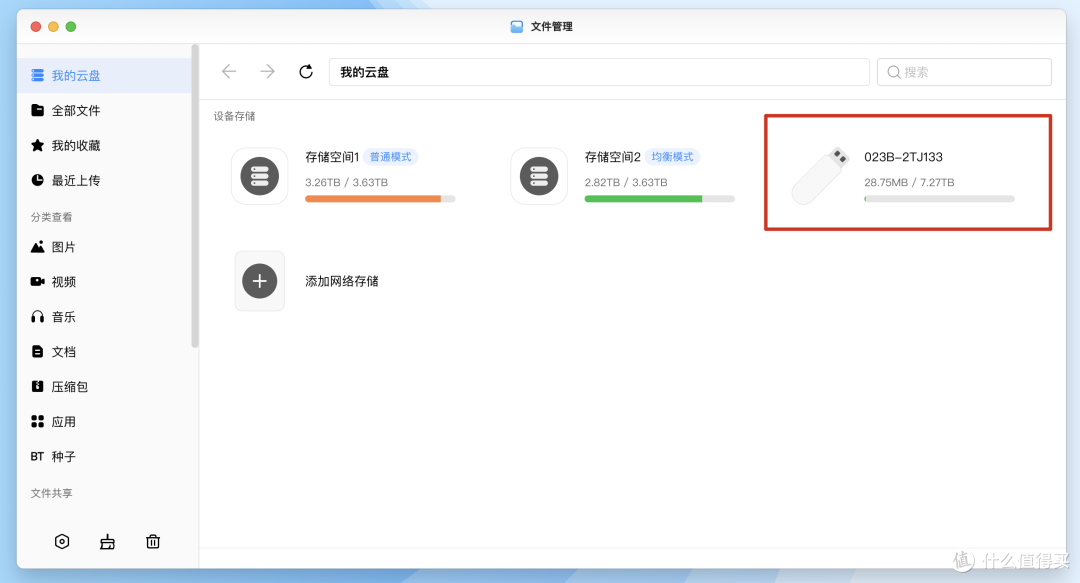Click the 文件管理 title bar icon

(517, 27)
